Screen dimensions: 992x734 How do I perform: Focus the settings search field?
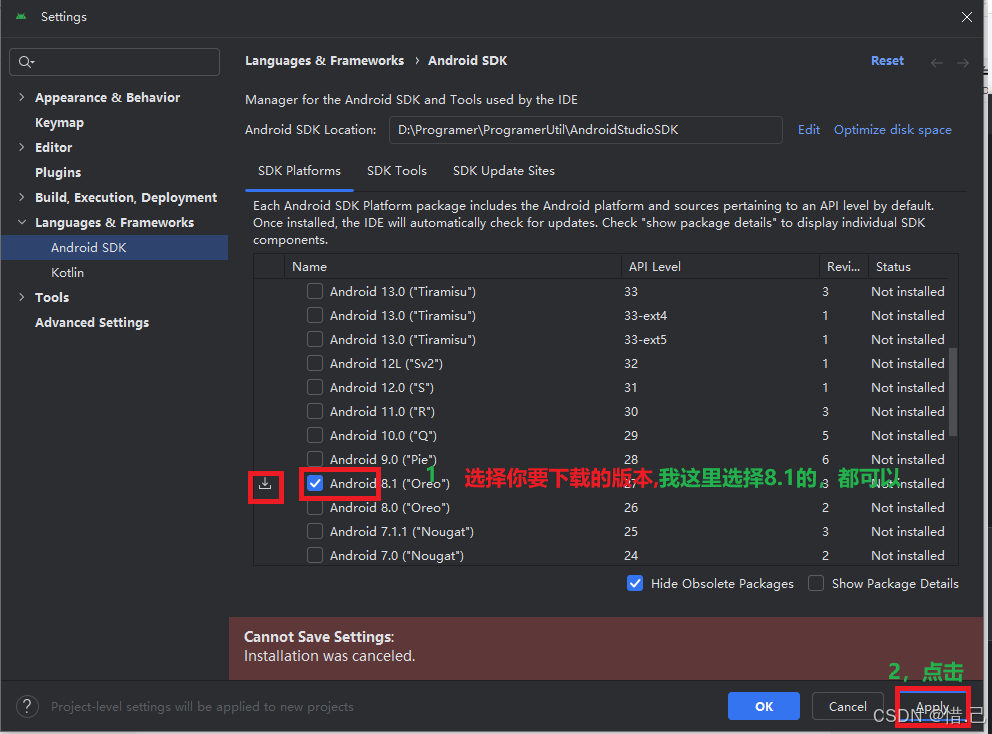tap(115, 62)
